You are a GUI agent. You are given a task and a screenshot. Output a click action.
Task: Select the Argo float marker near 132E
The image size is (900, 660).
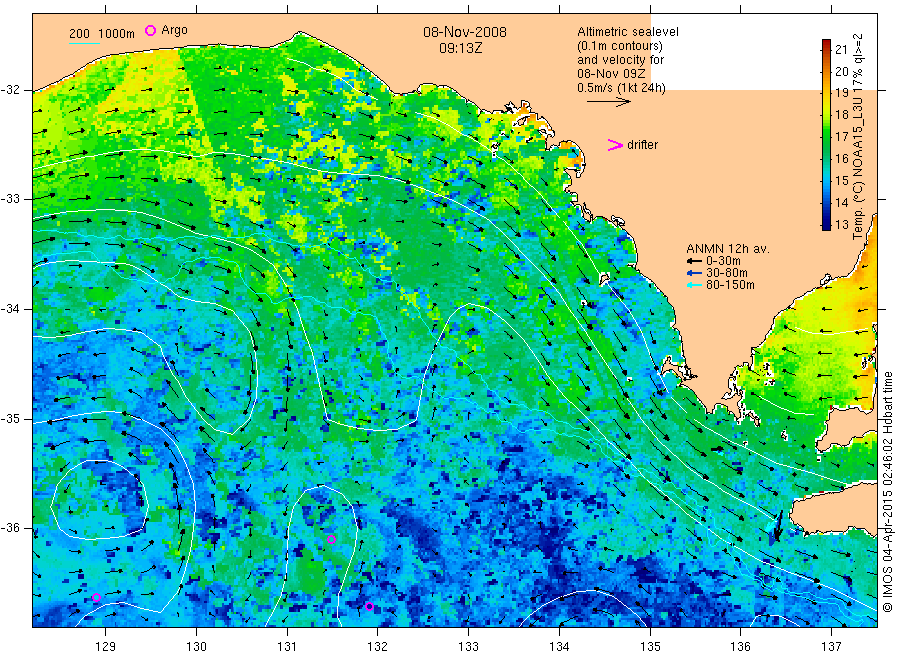tap(369, 607)
